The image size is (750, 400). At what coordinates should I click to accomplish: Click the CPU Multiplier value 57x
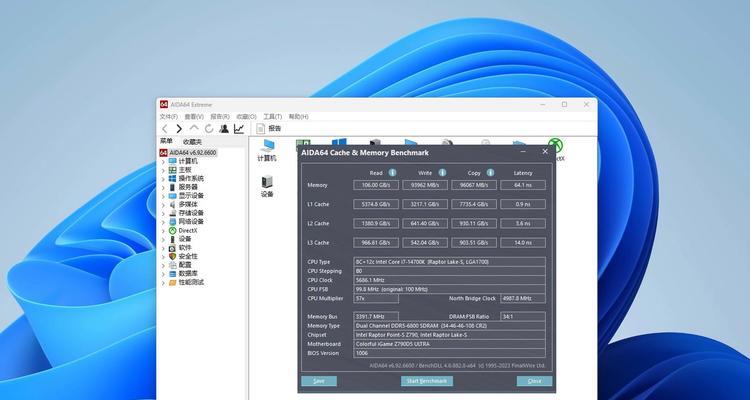tap(376, 299)
